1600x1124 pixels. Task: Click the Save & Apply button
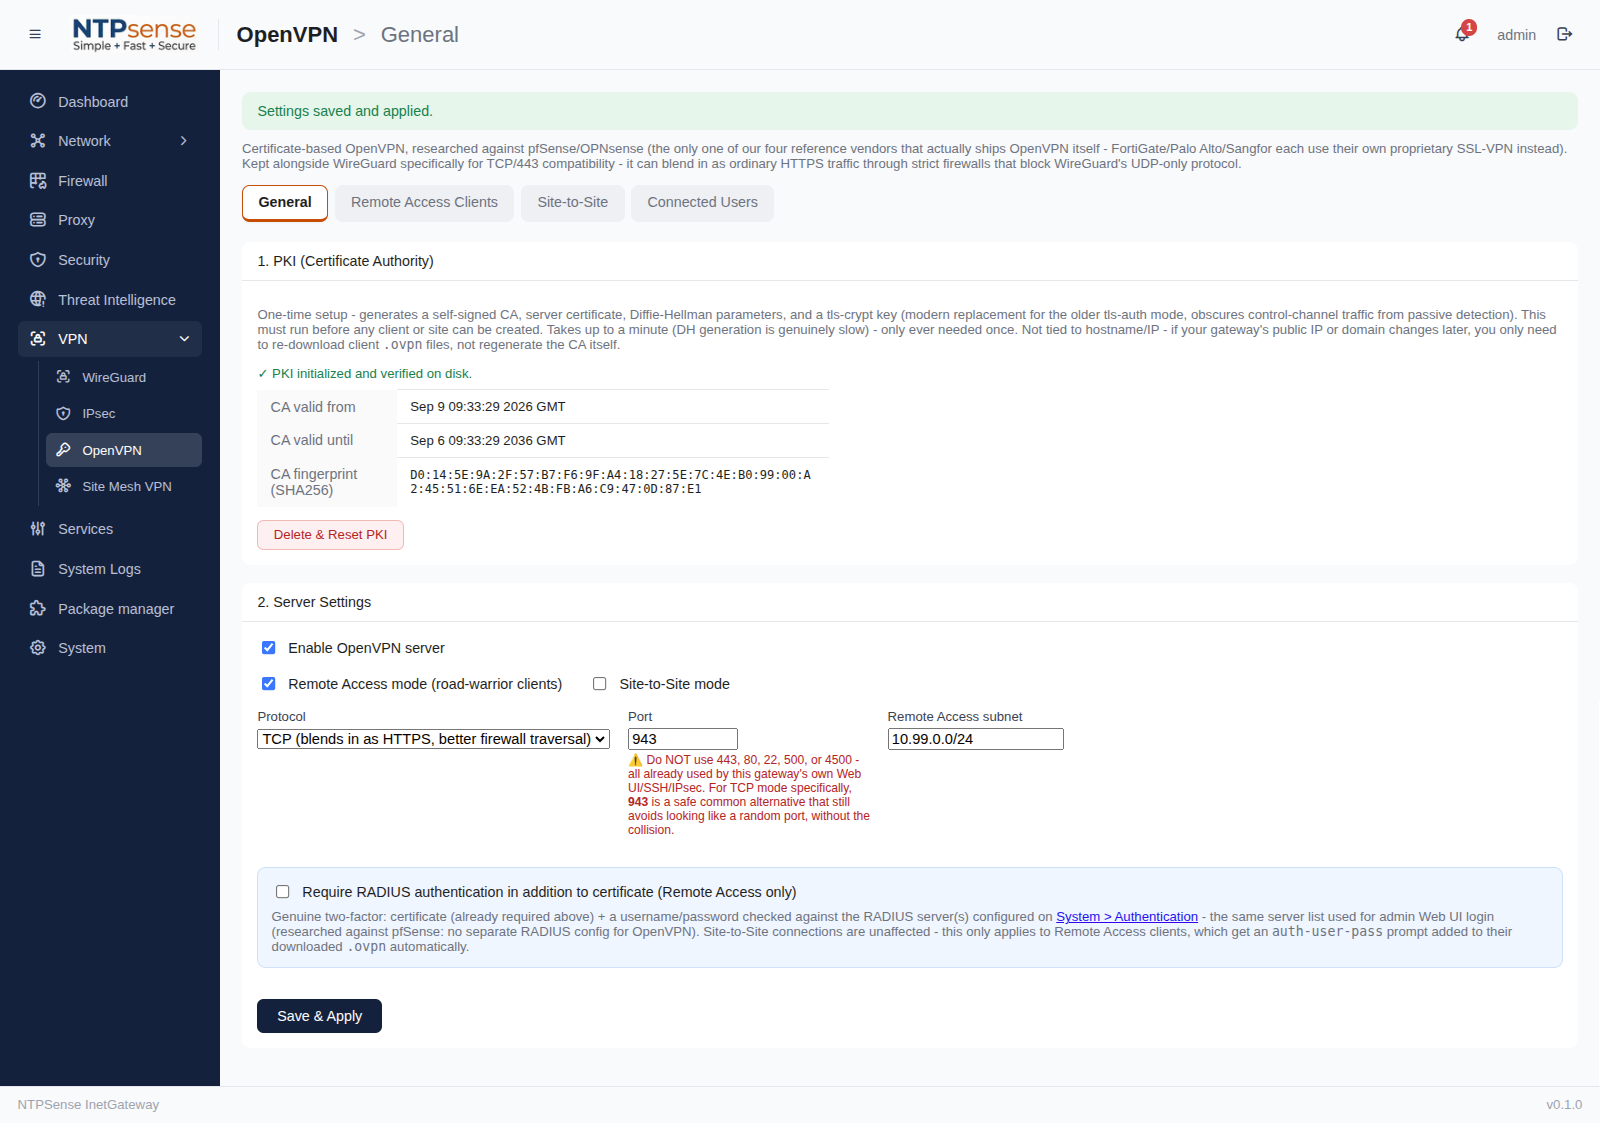[x=319, y=1016]
